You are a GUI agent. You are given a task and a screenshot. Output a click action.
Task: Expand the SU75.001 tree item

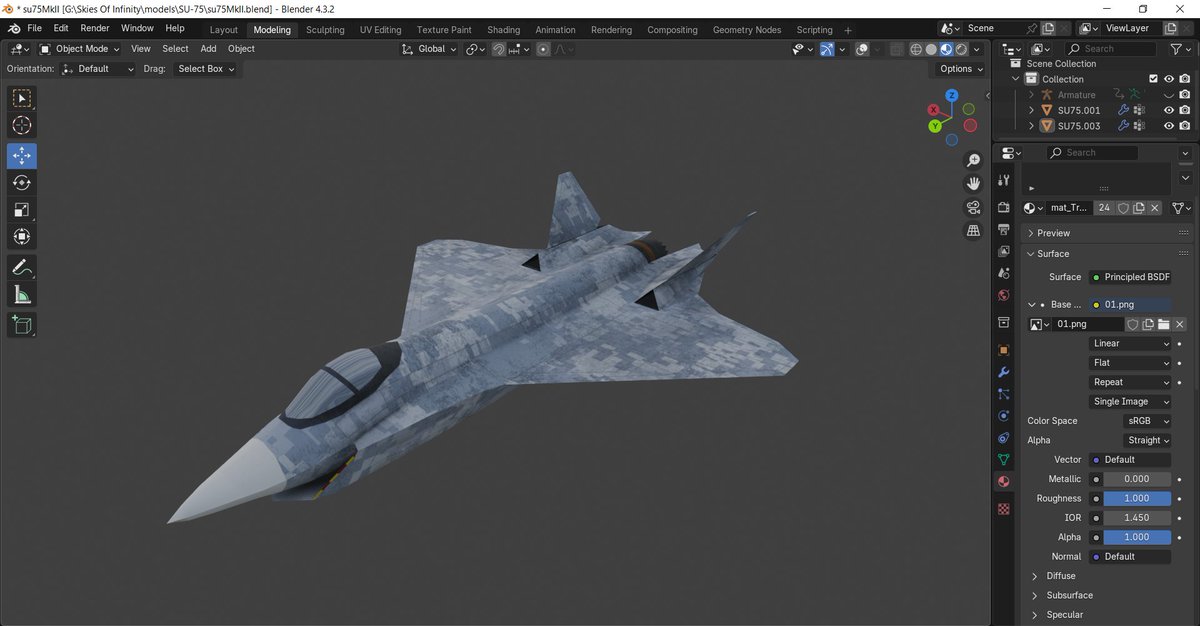point(1031,110)
